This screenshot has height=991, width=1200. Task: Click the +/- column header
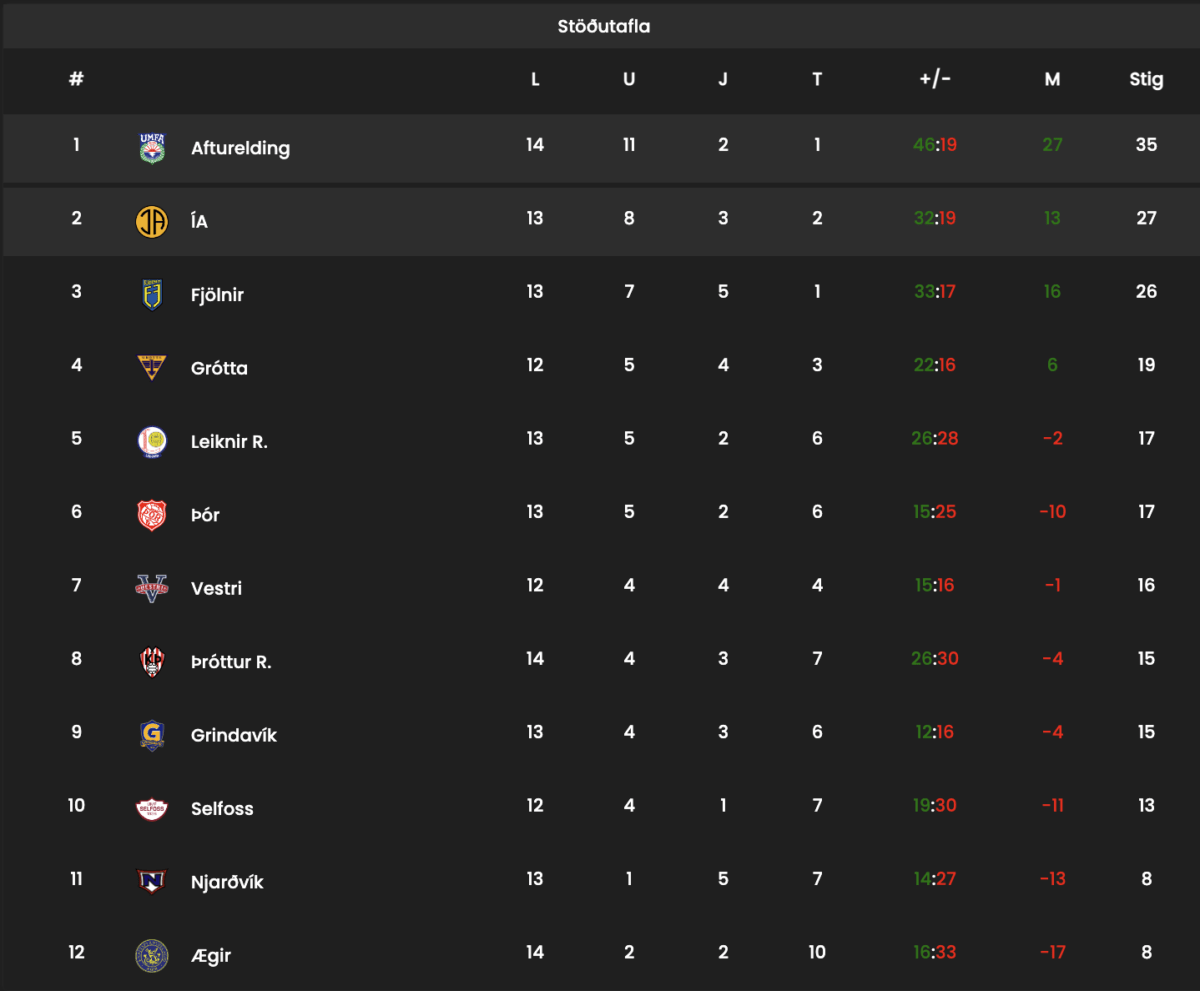click(935, 79)
